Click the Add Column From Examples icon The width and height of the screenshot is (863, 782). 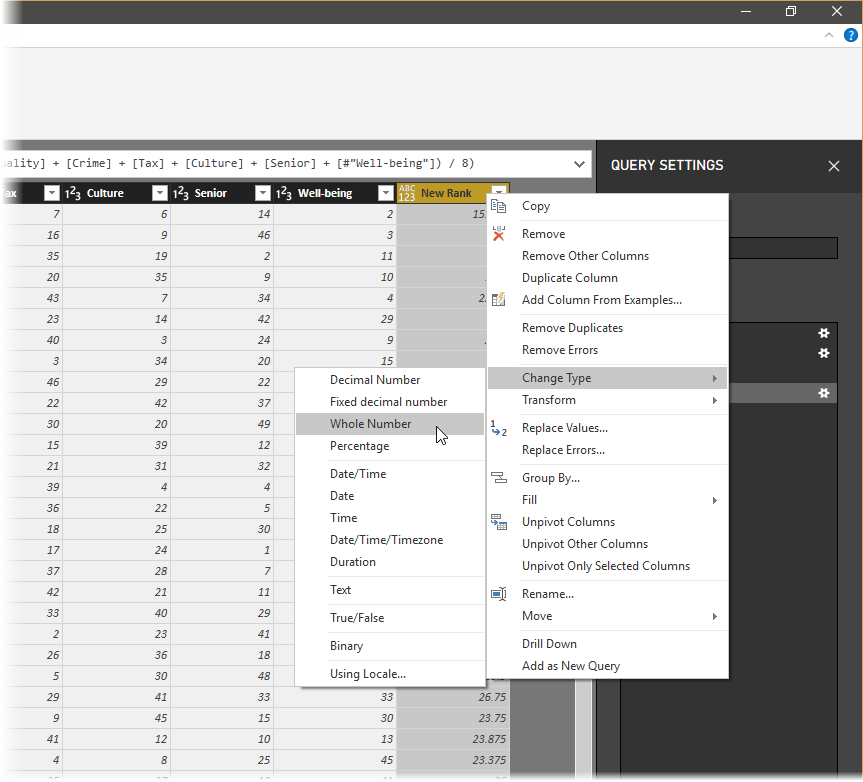[499, 300]
